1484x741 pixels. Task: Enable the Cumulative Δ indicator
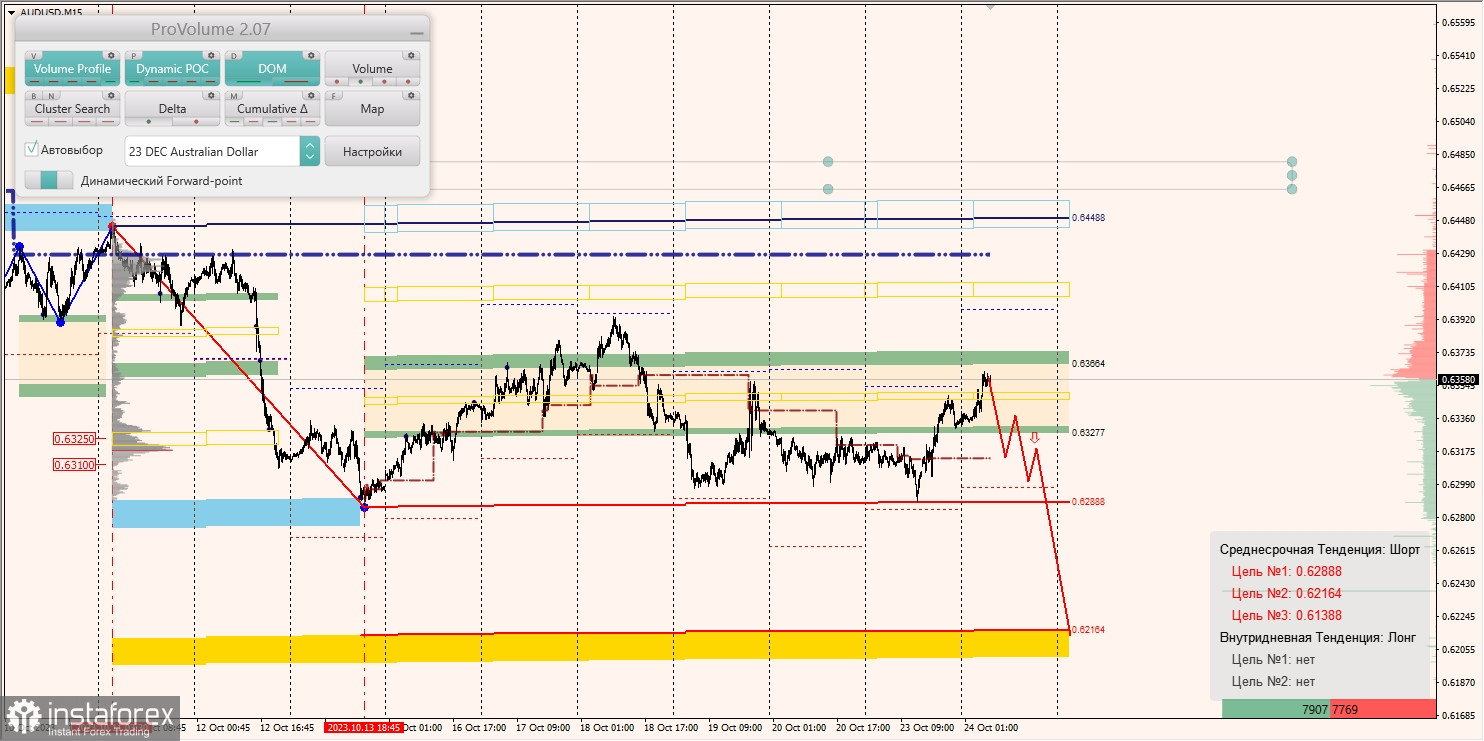273,109
